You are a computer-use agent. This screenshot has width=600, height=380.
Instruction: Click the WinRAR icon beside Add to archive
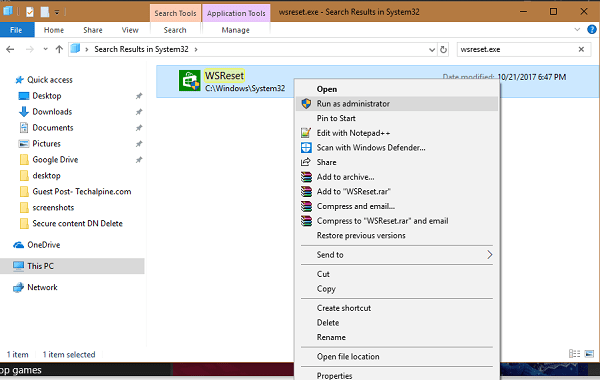(306, 177)
